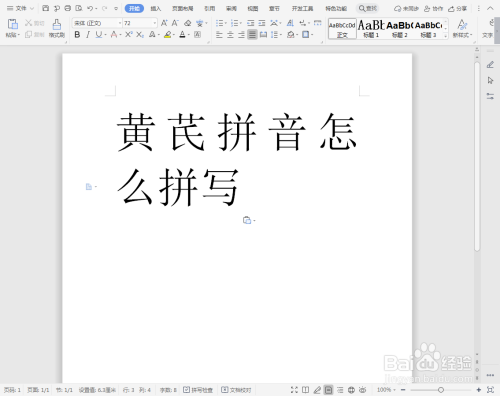Click the 协作 collaborate button
The image size is (500, 396).
coord(433,8)
